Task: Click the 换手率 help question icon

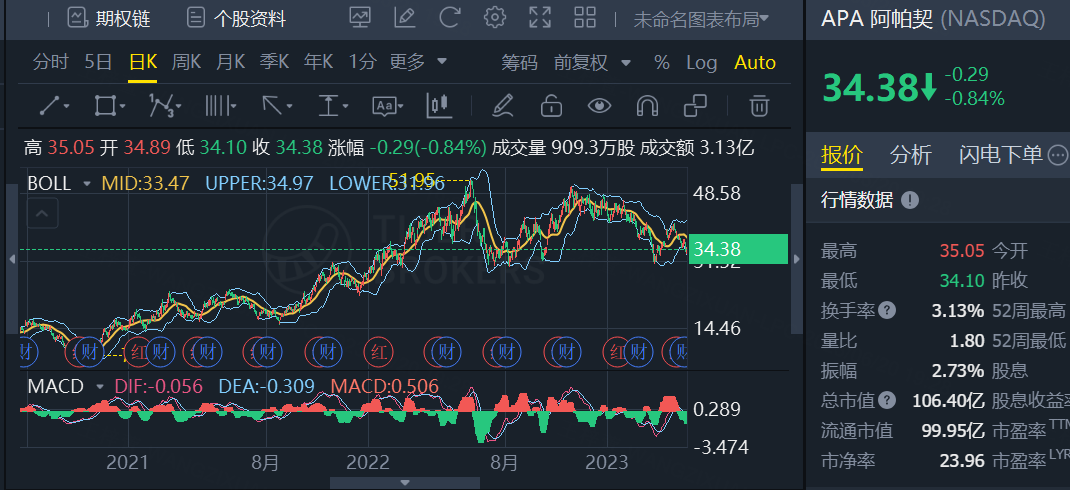Action: tap(886, 311)
